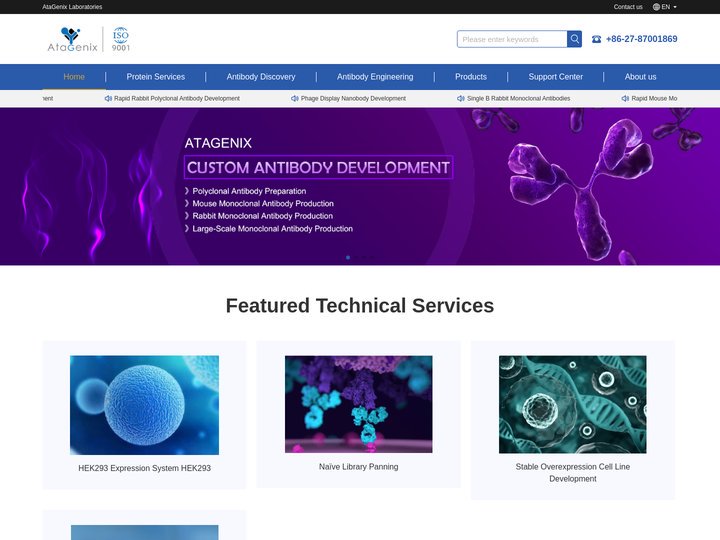Select Polyclonal Antibody Preparation in banner
The image size is (720, 540).
[249, 191]
